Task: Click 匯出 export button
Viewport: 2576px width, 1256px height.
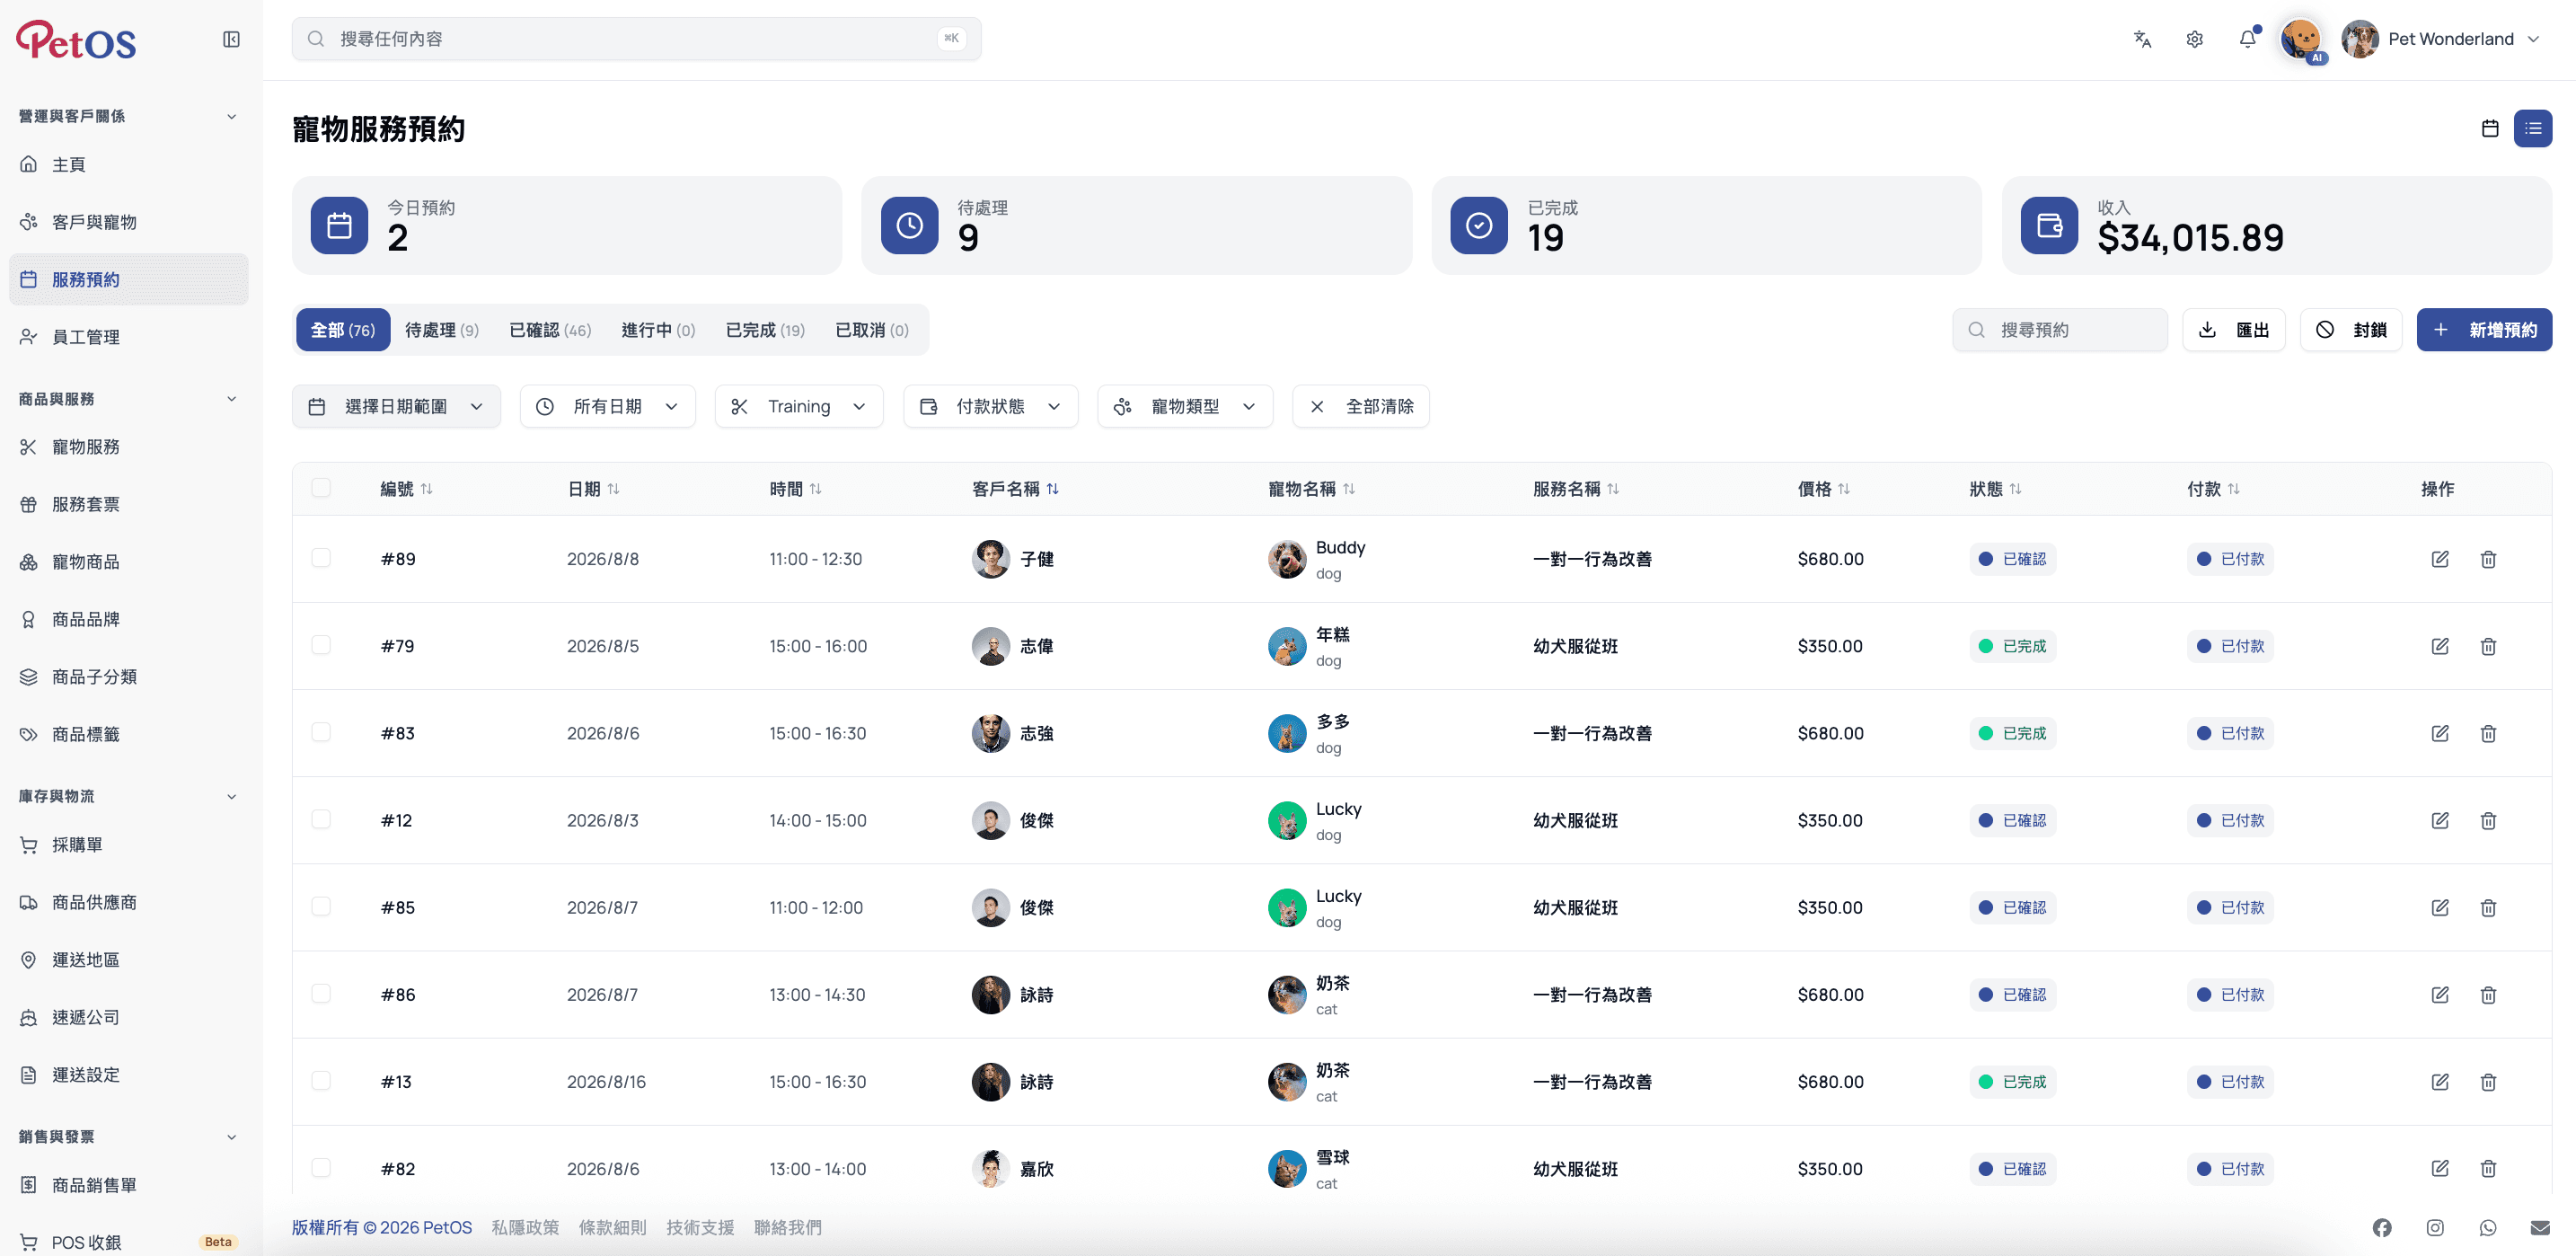Action: click(2233, 330)
